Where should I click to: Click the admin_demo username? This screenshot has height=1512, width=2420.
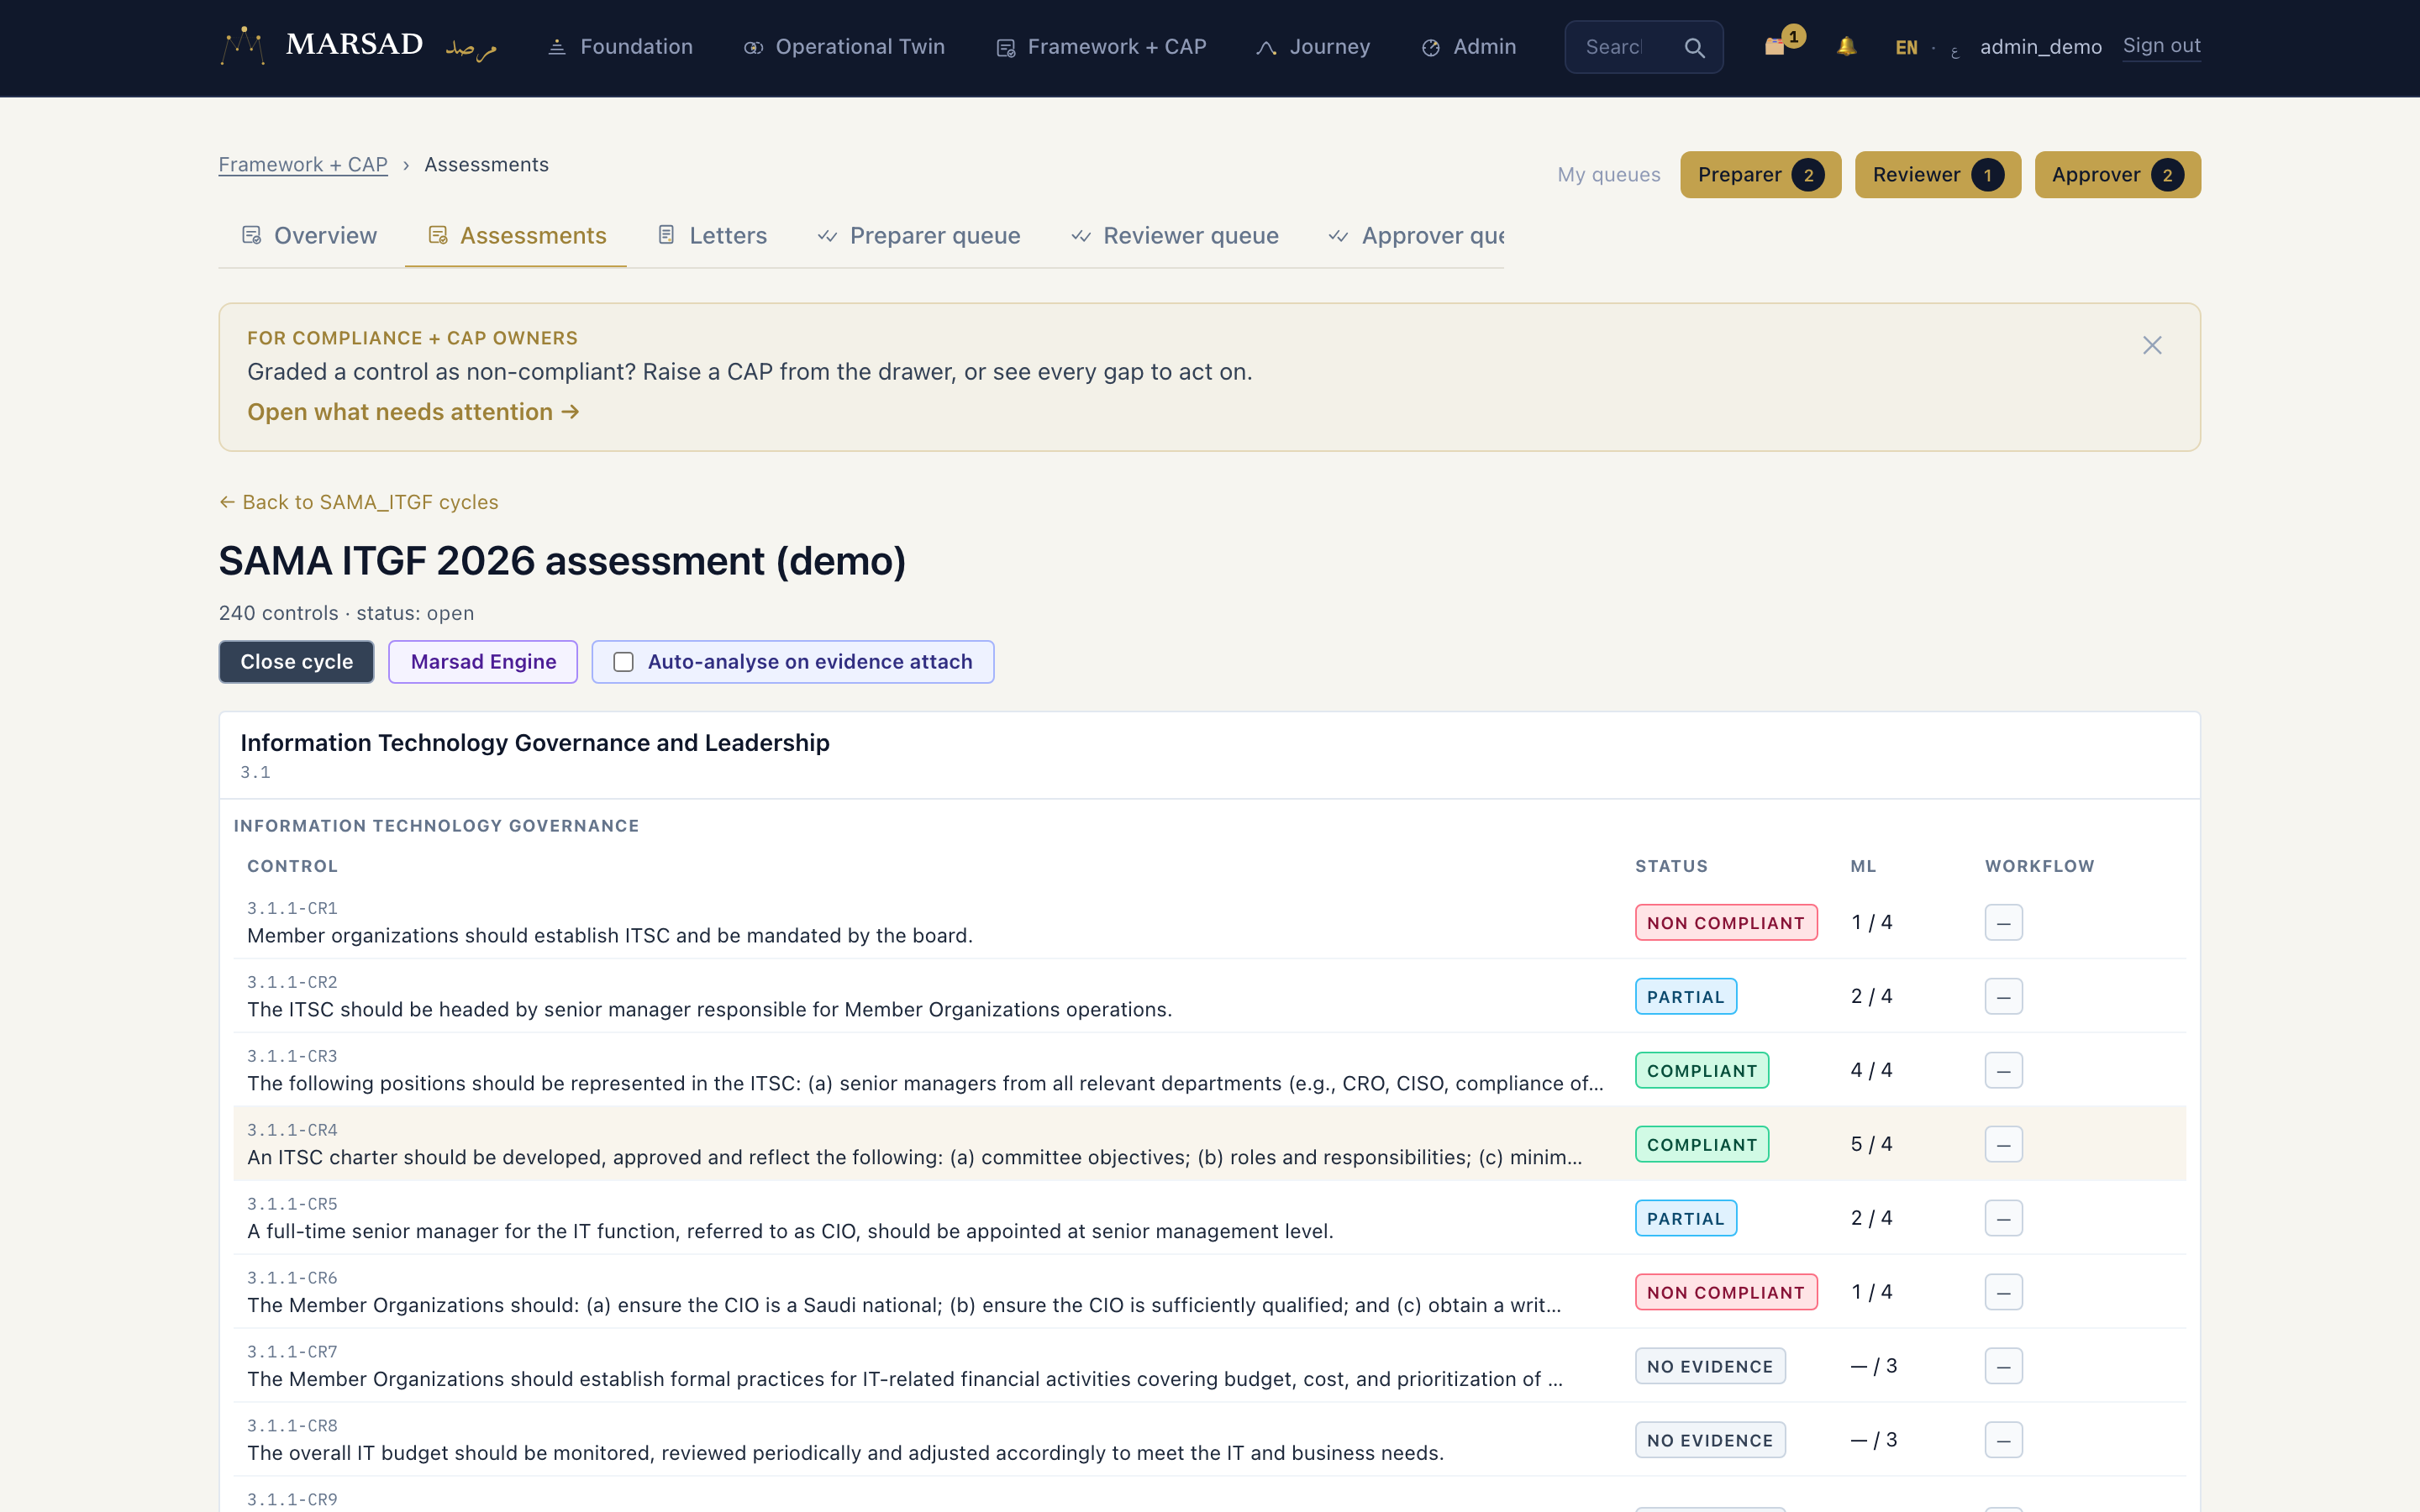[x=2040, y=47]
